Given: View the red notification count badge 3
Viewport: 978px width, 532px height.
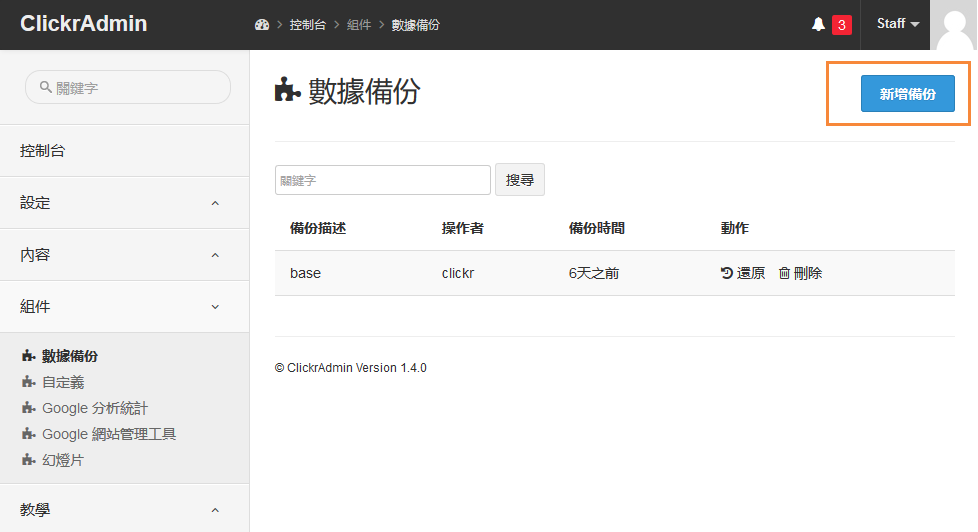Looking at the screenshot, I should (841, 25).
